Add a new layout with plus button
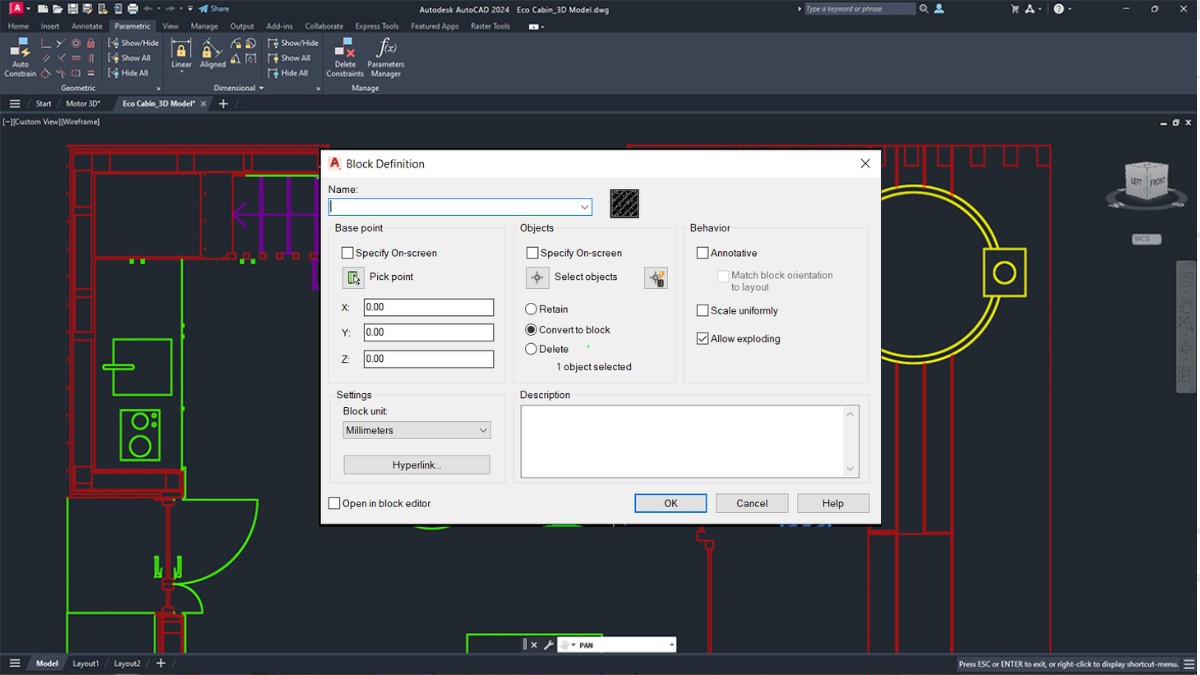The height and width of the screenshot is (675, 1200). point(160,663)
